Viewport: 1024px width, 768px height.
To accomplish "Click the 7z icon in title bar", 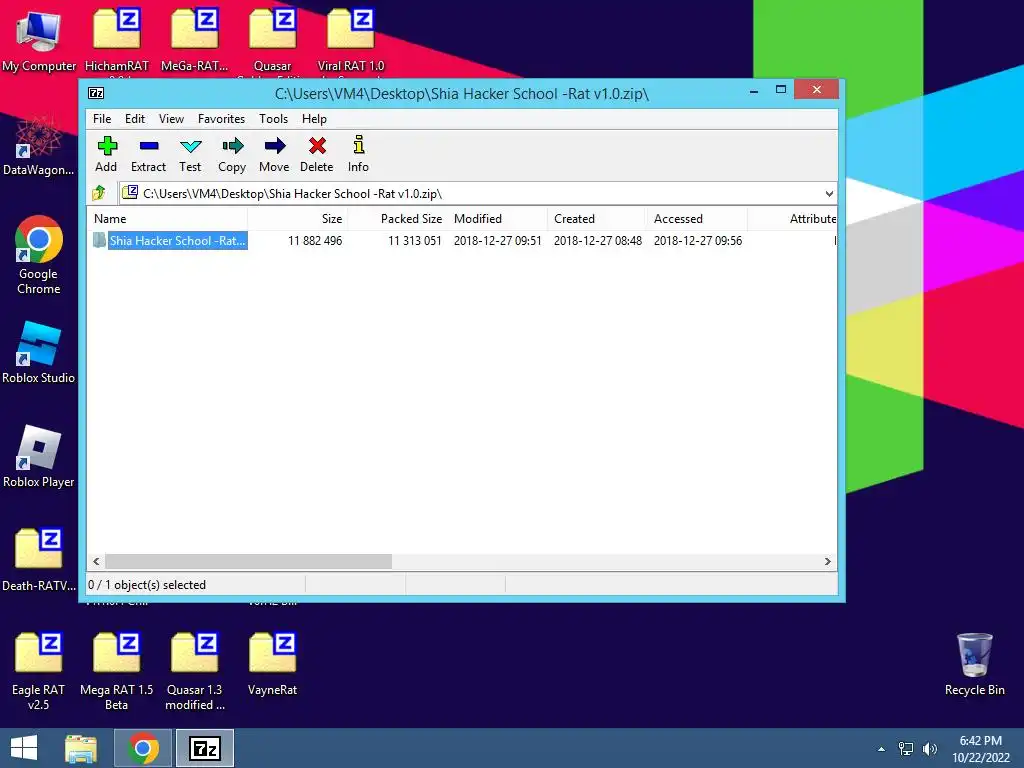I will click(x=96, y=93).
